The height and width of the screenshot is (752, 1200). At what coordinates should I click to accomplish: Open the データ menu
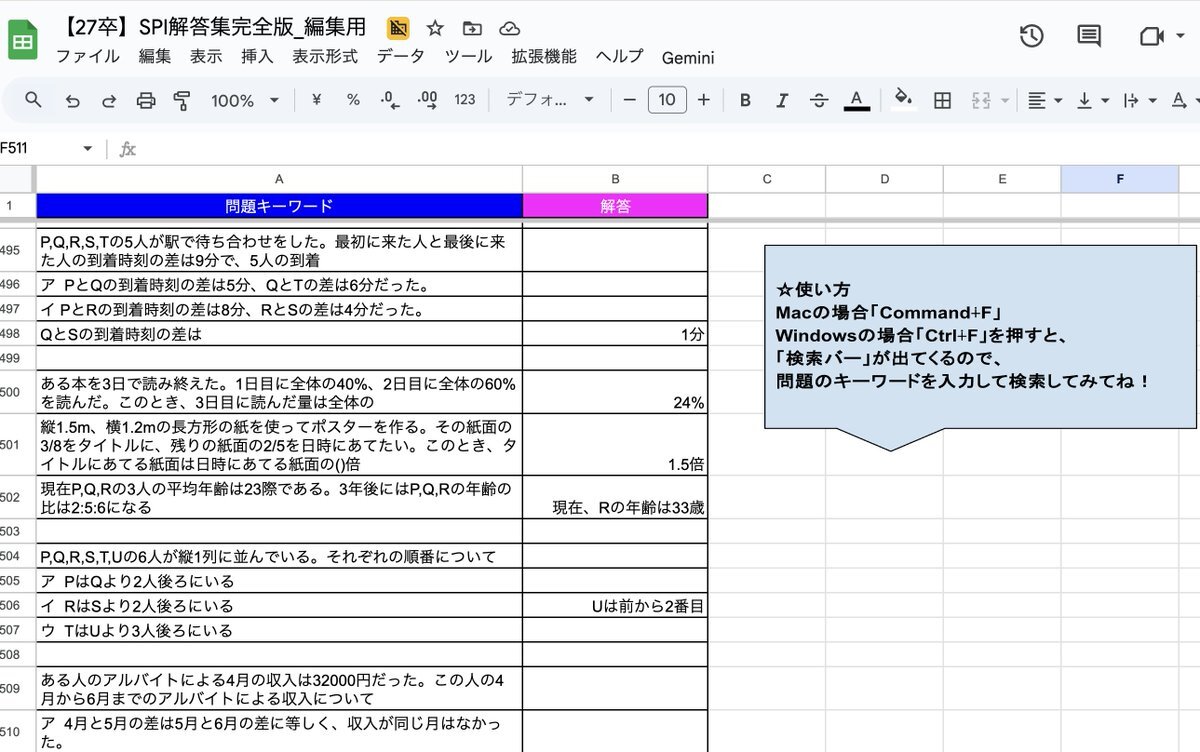coord(400,57)
